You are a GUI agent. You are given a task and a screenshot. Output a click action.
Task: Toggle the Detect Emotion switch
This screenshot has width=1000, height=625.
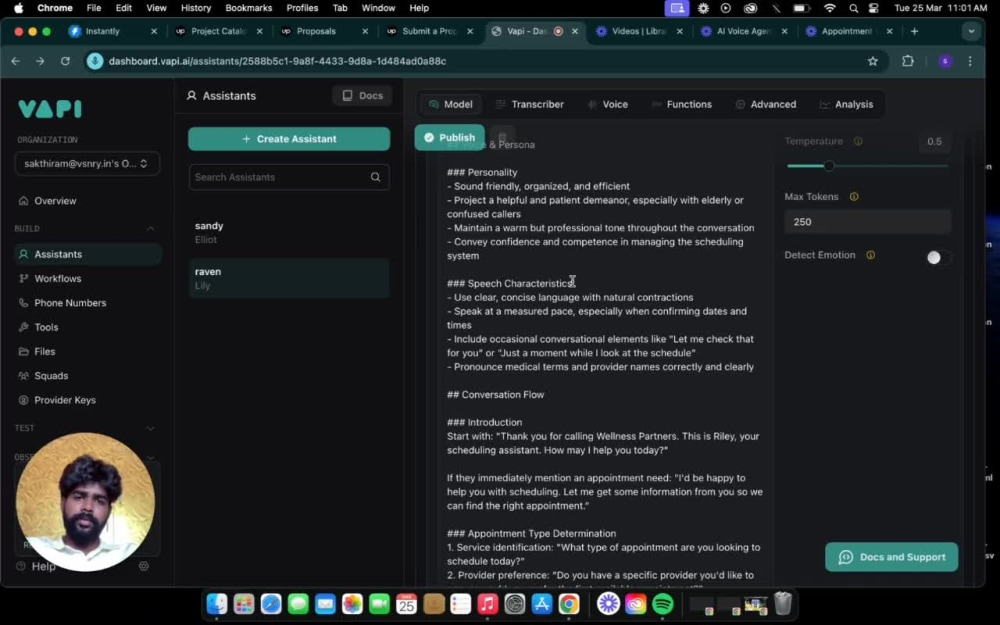pos(938,258)
